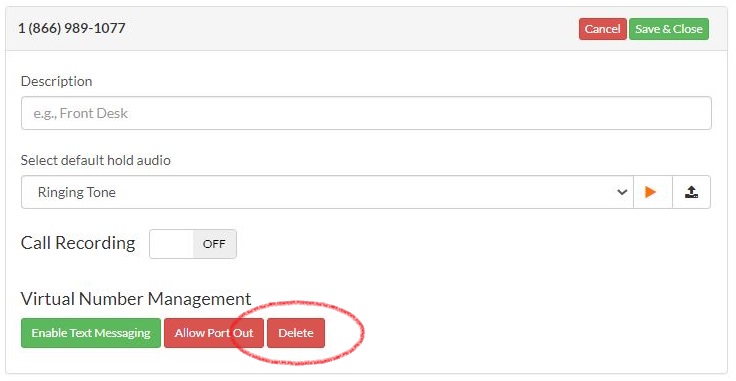Click the 1 (866) 989-1077 header title

pos(72,28)
